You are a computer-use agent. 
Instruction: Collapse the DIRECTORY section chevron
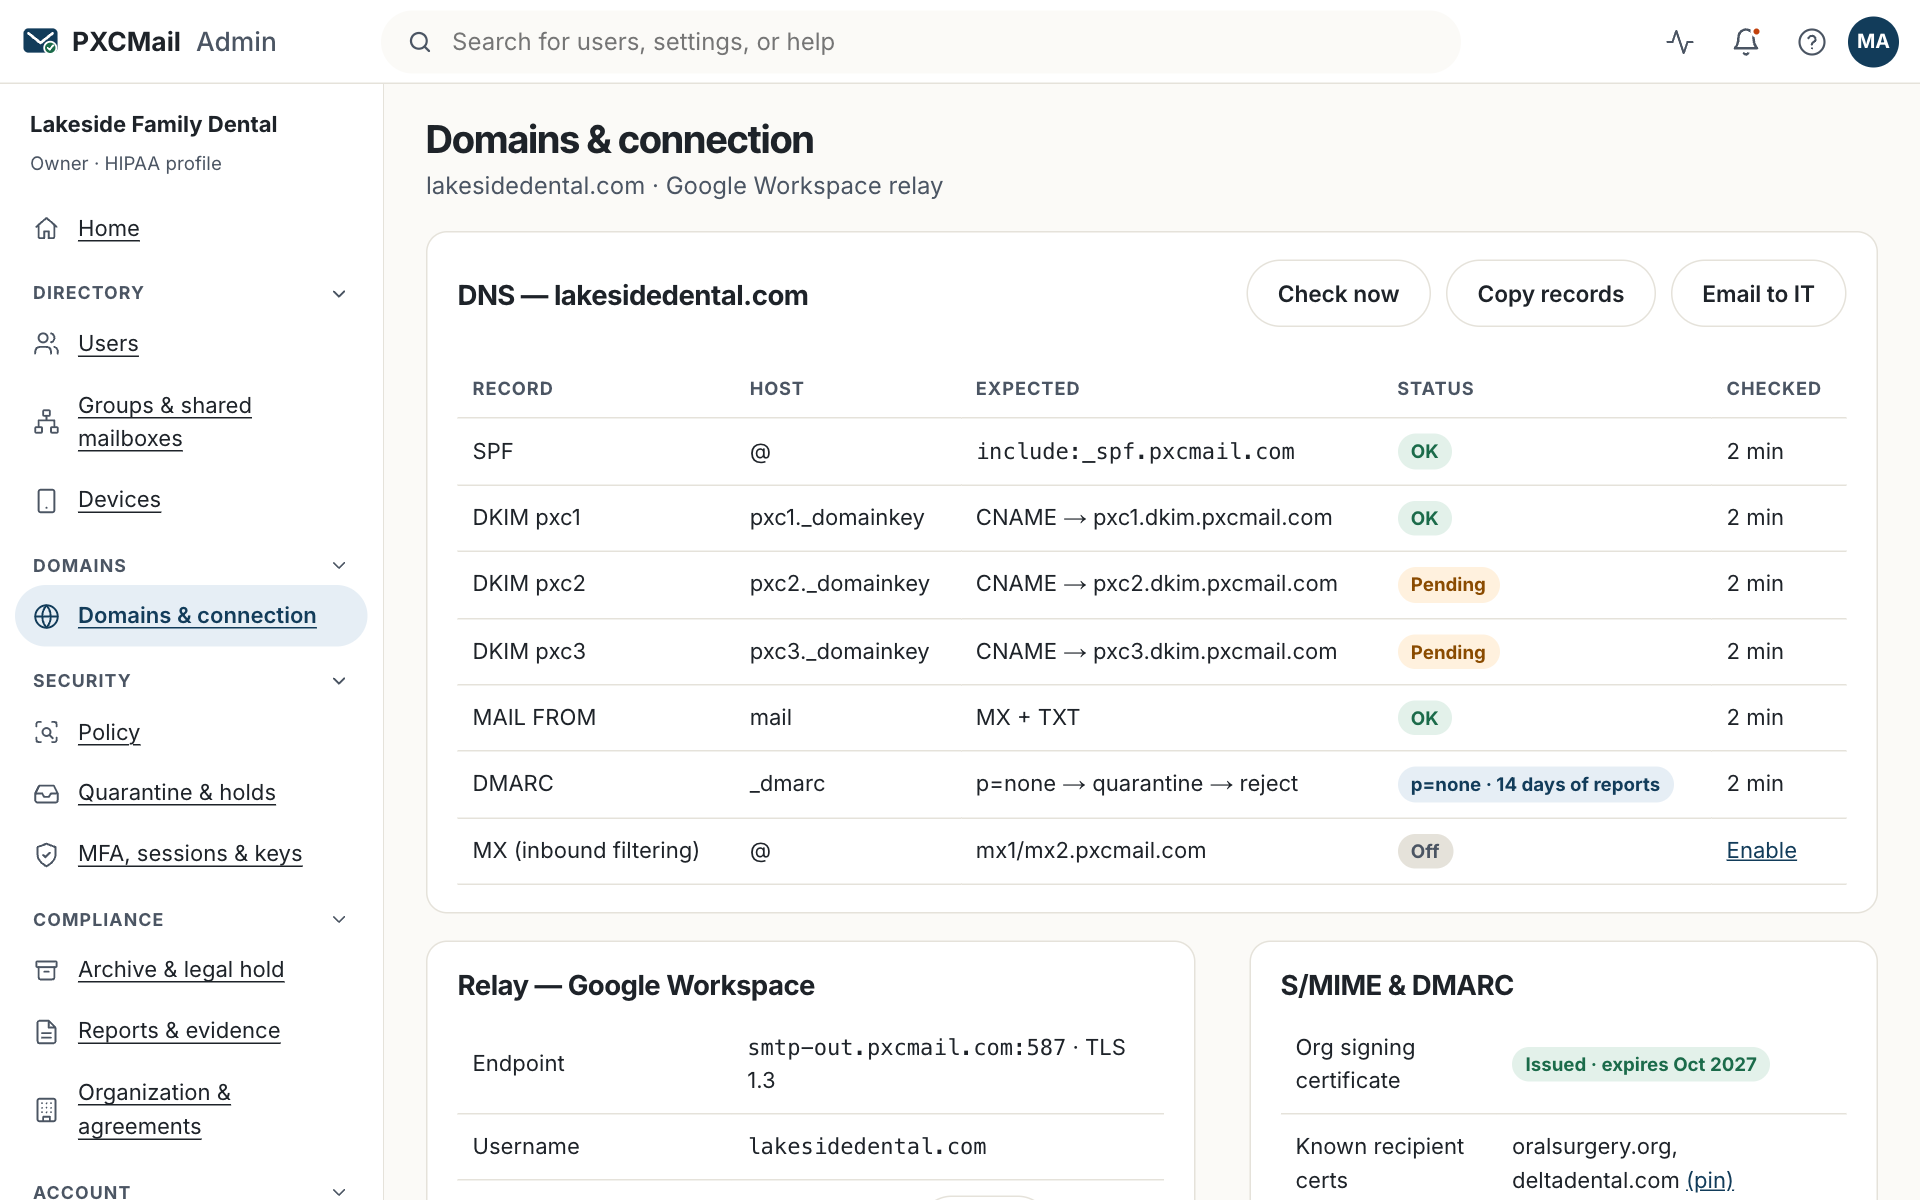339,293
